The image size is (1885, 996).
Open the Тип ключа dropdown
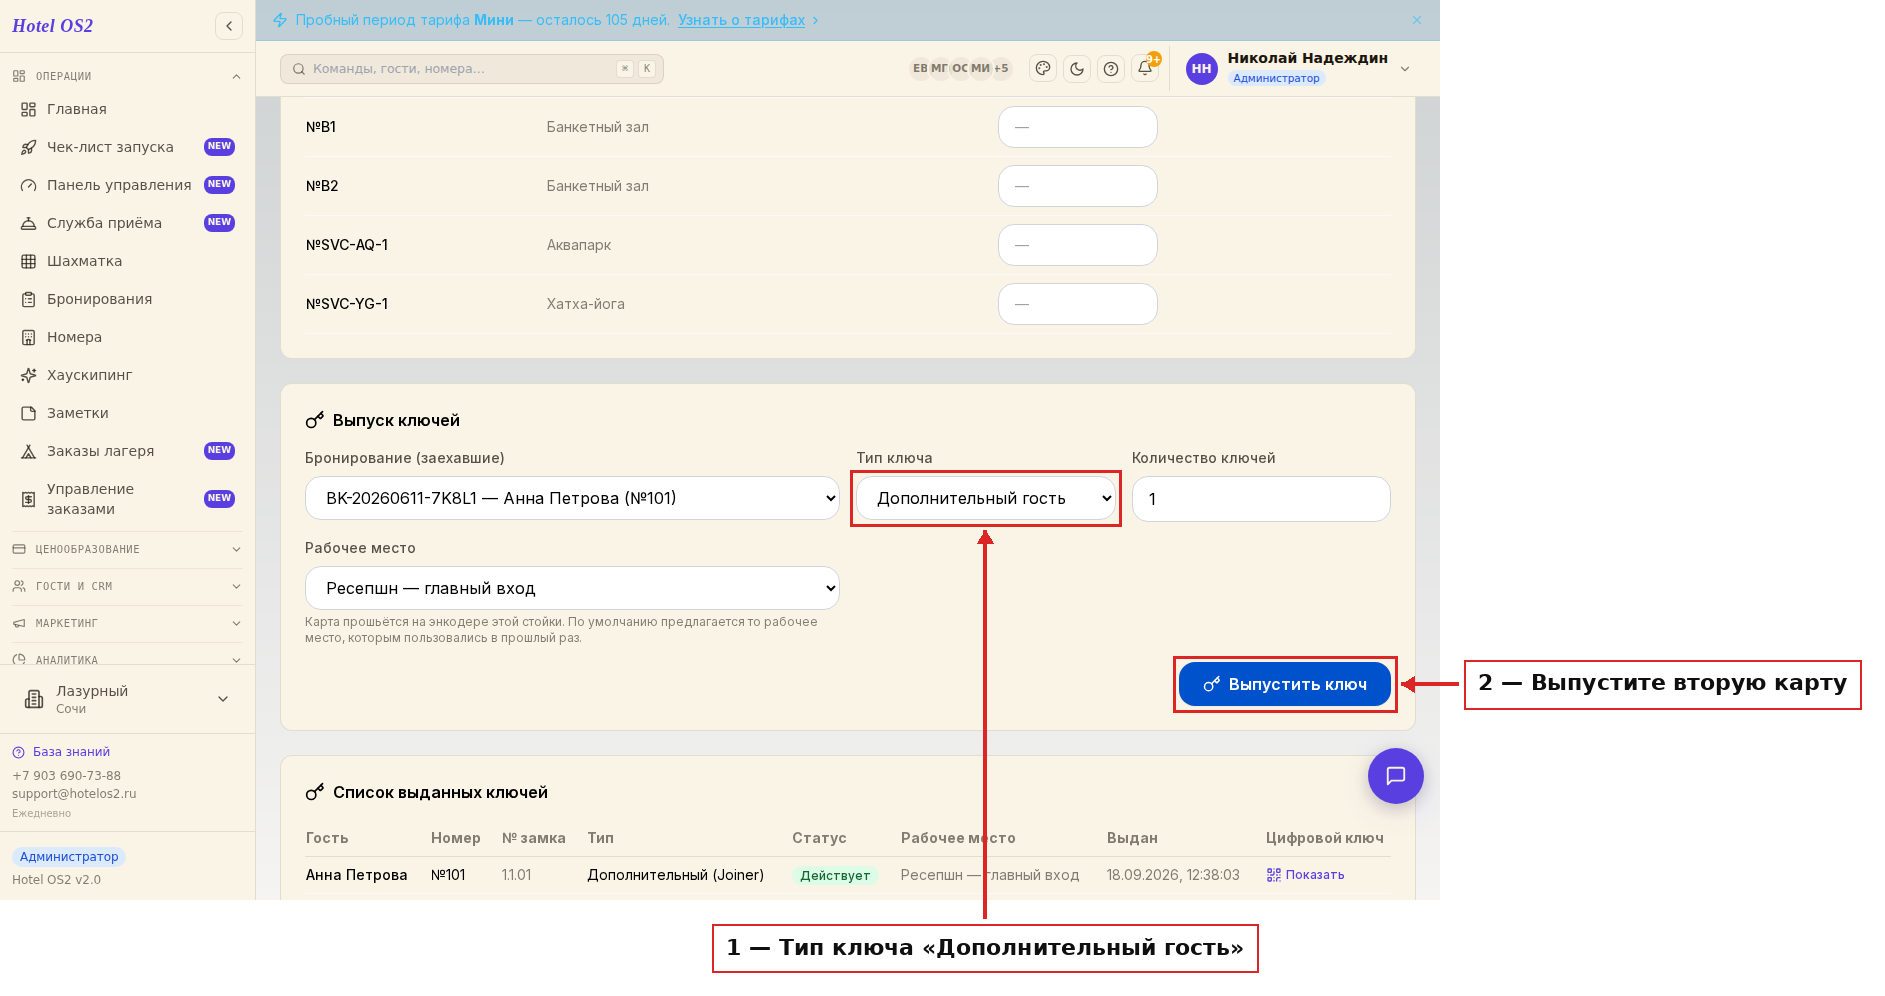click(986, 498)
